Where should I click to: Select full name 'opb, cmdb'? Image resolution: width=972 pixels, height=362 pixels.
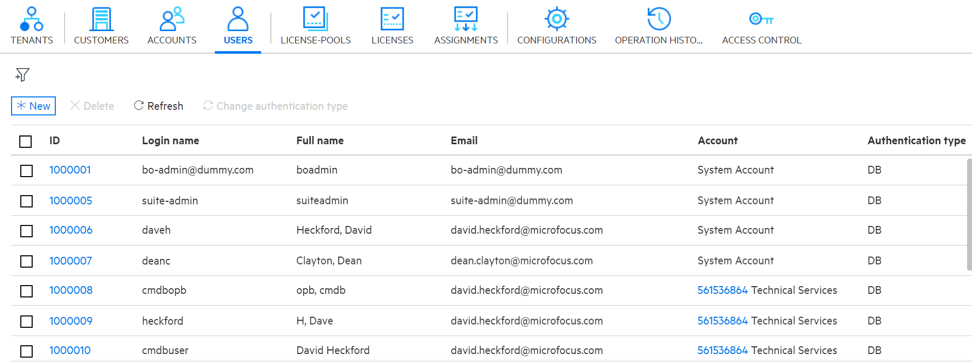320,290
